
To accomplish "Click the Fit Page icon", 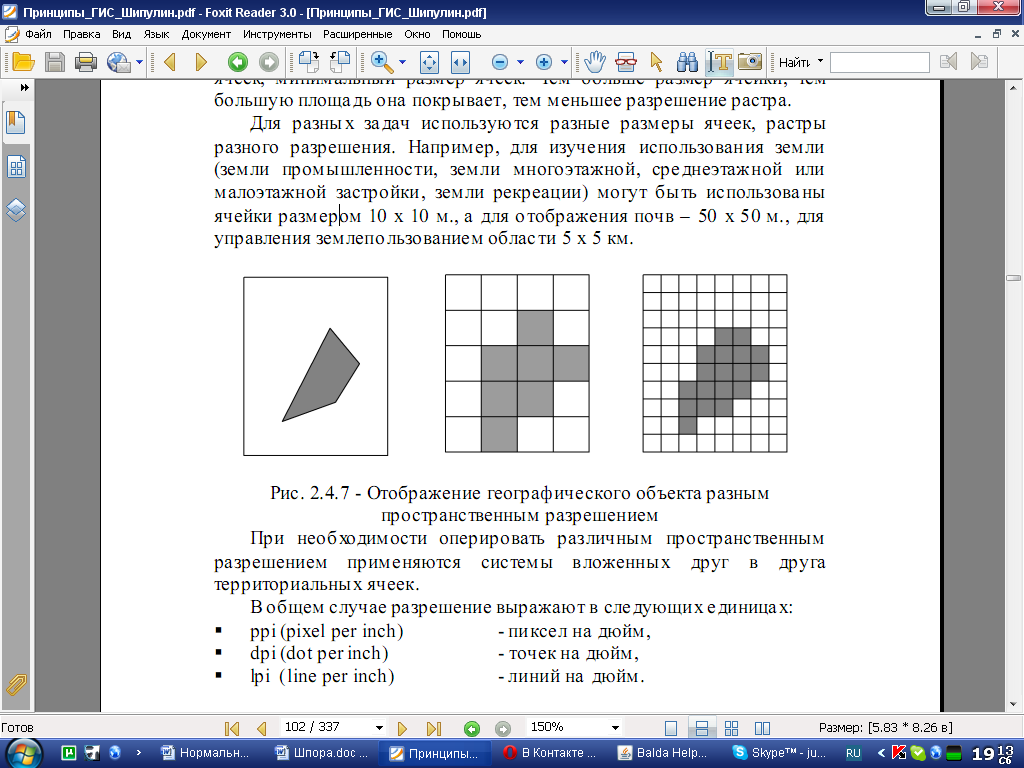I will point(429,63).
